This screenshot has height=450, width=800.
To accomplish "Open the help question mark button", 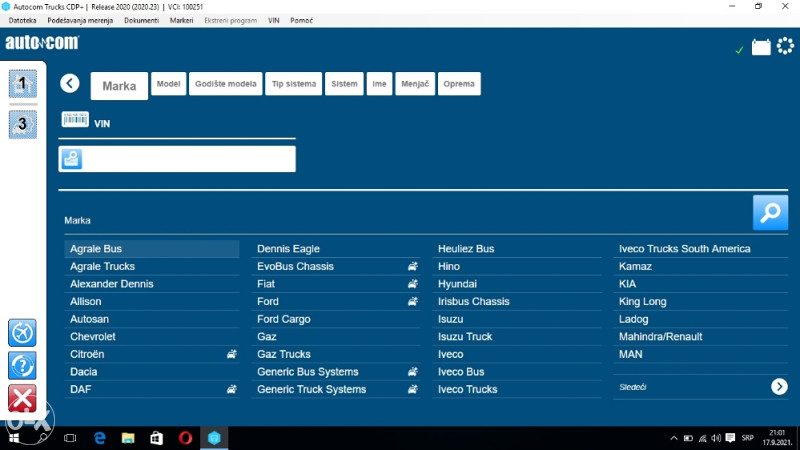I will pos(22,365).
